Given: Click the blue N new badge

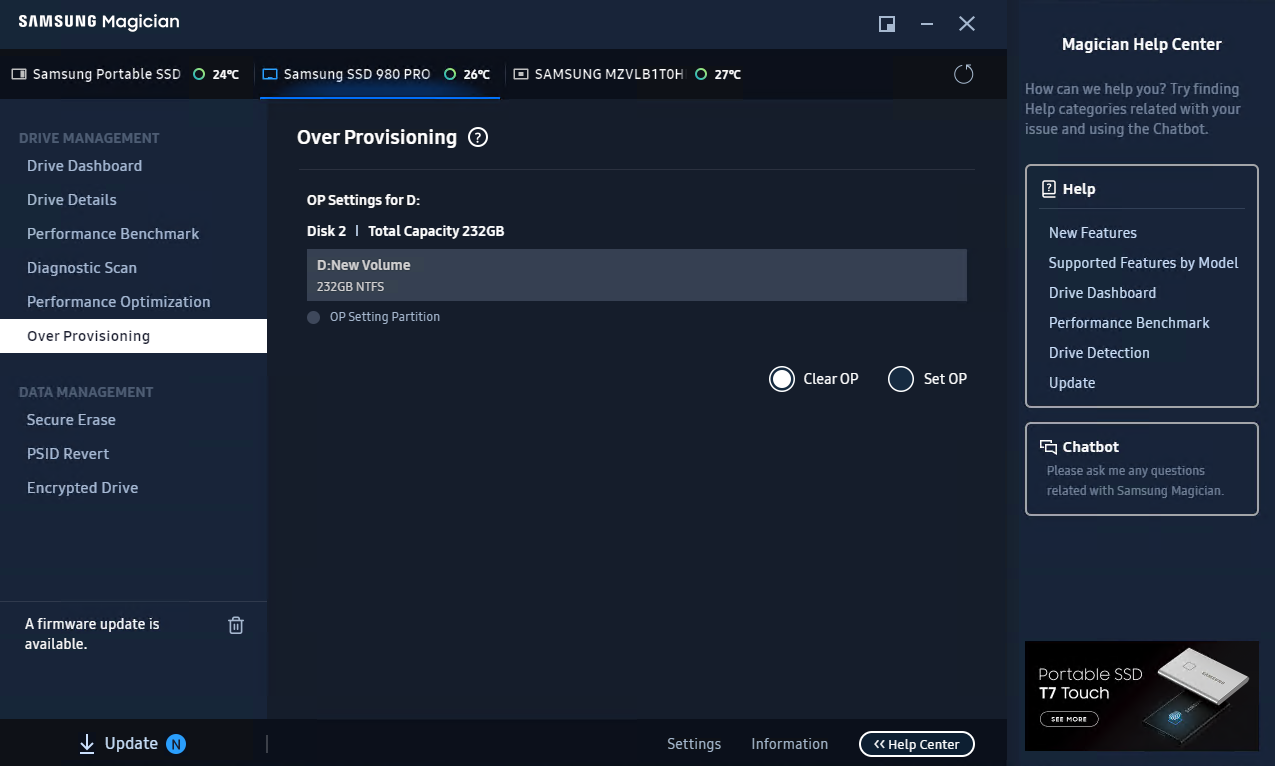Looking at the screenshot, I should (x=176, y=744).
